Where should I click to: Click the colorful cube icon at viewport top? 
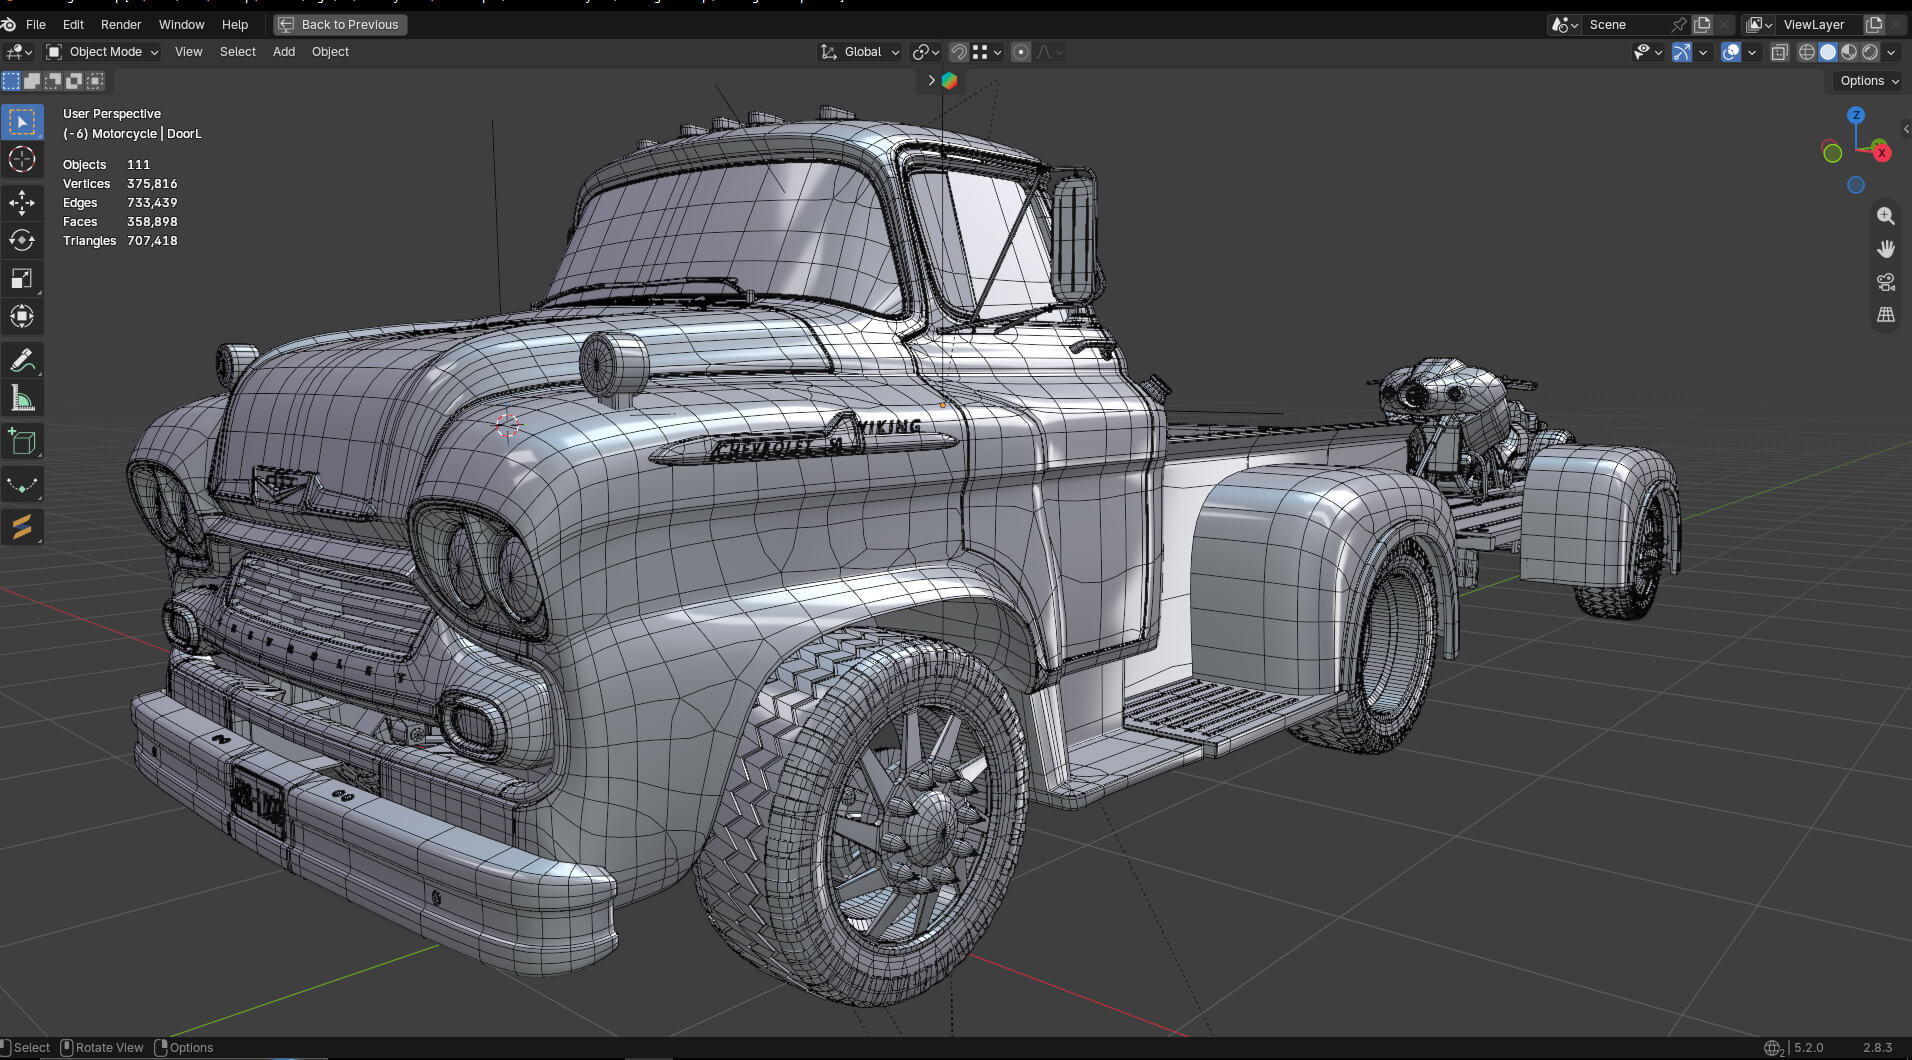(x=950, y=81)
